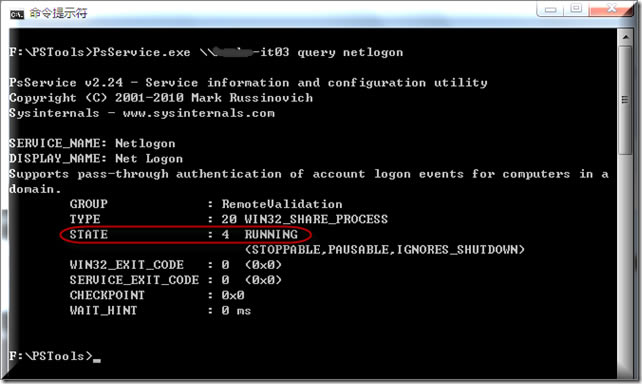Click the TYPE label

85,219
